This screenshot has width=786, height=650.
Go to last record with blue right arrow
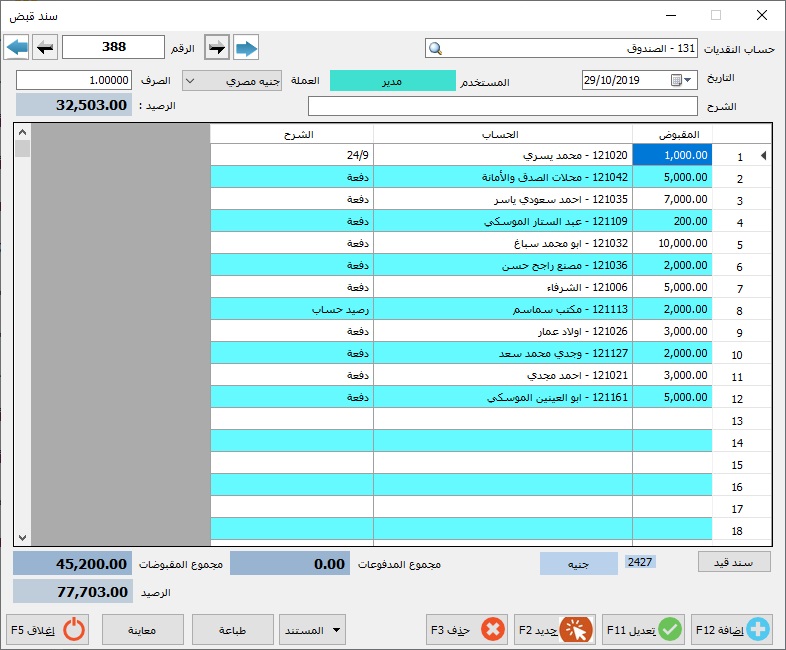click(x=246, y=48)
